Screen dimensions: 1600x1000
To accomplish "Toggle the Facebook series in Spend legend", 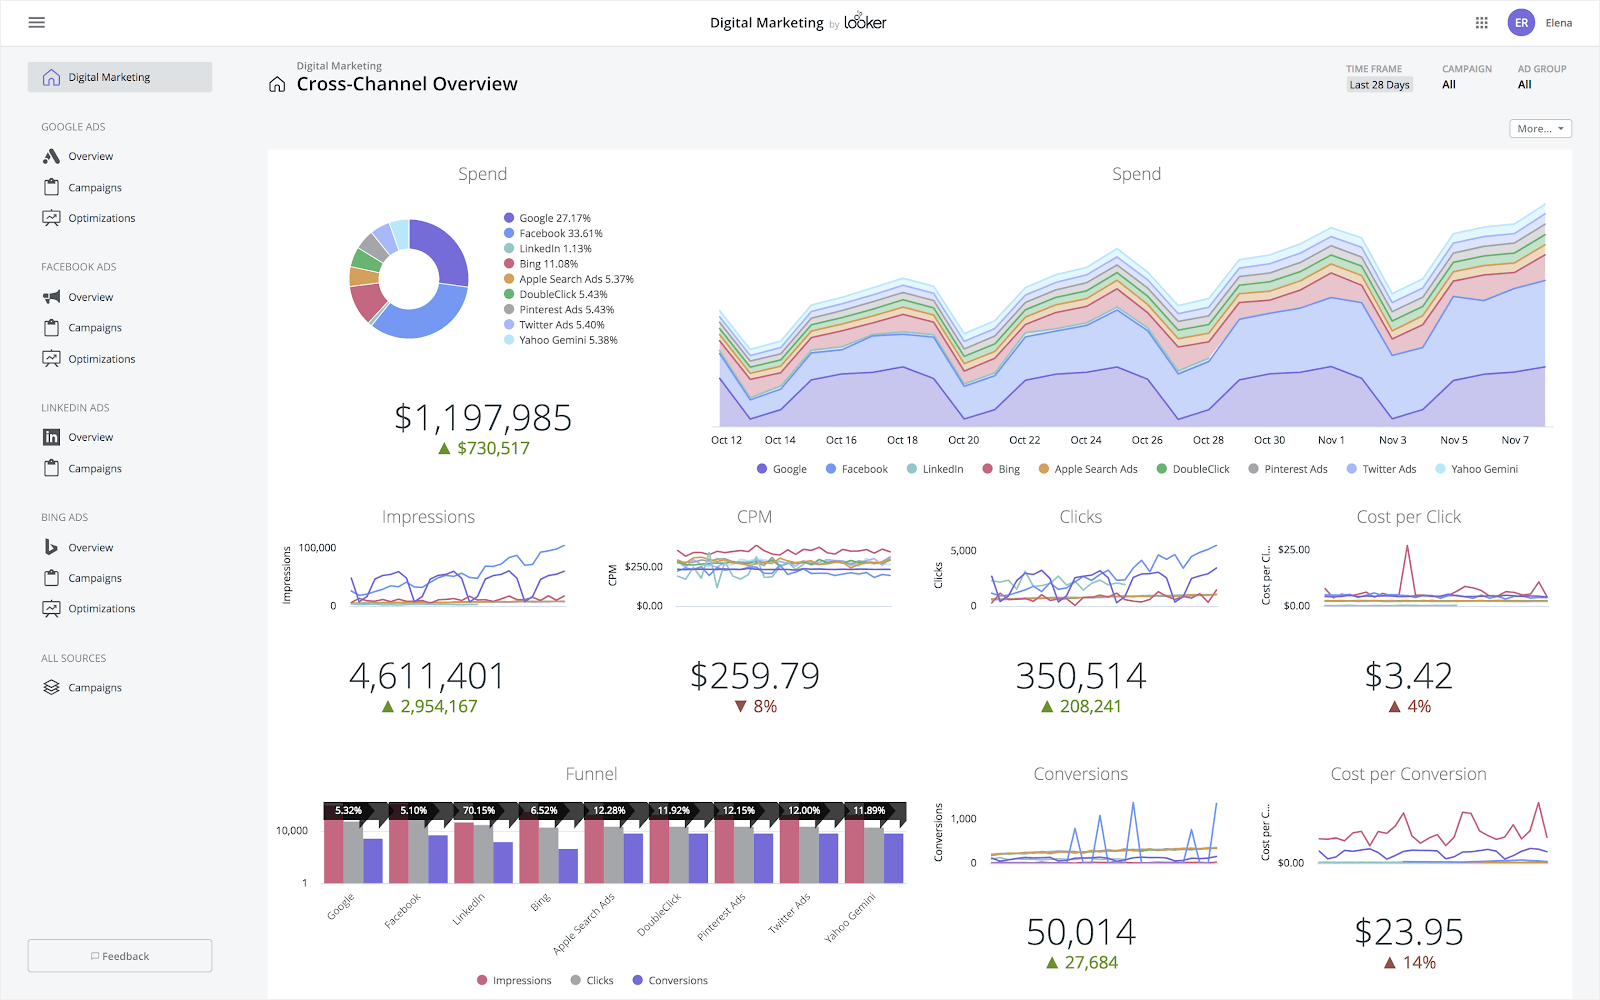I will tap(856, 468).
